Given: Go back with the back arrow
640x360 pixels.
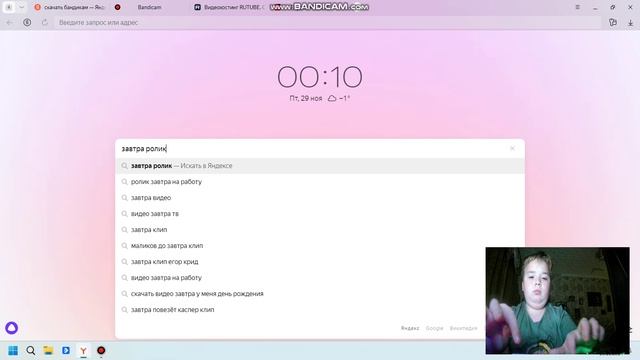Looking at the screenshot, I should point(9,22).
